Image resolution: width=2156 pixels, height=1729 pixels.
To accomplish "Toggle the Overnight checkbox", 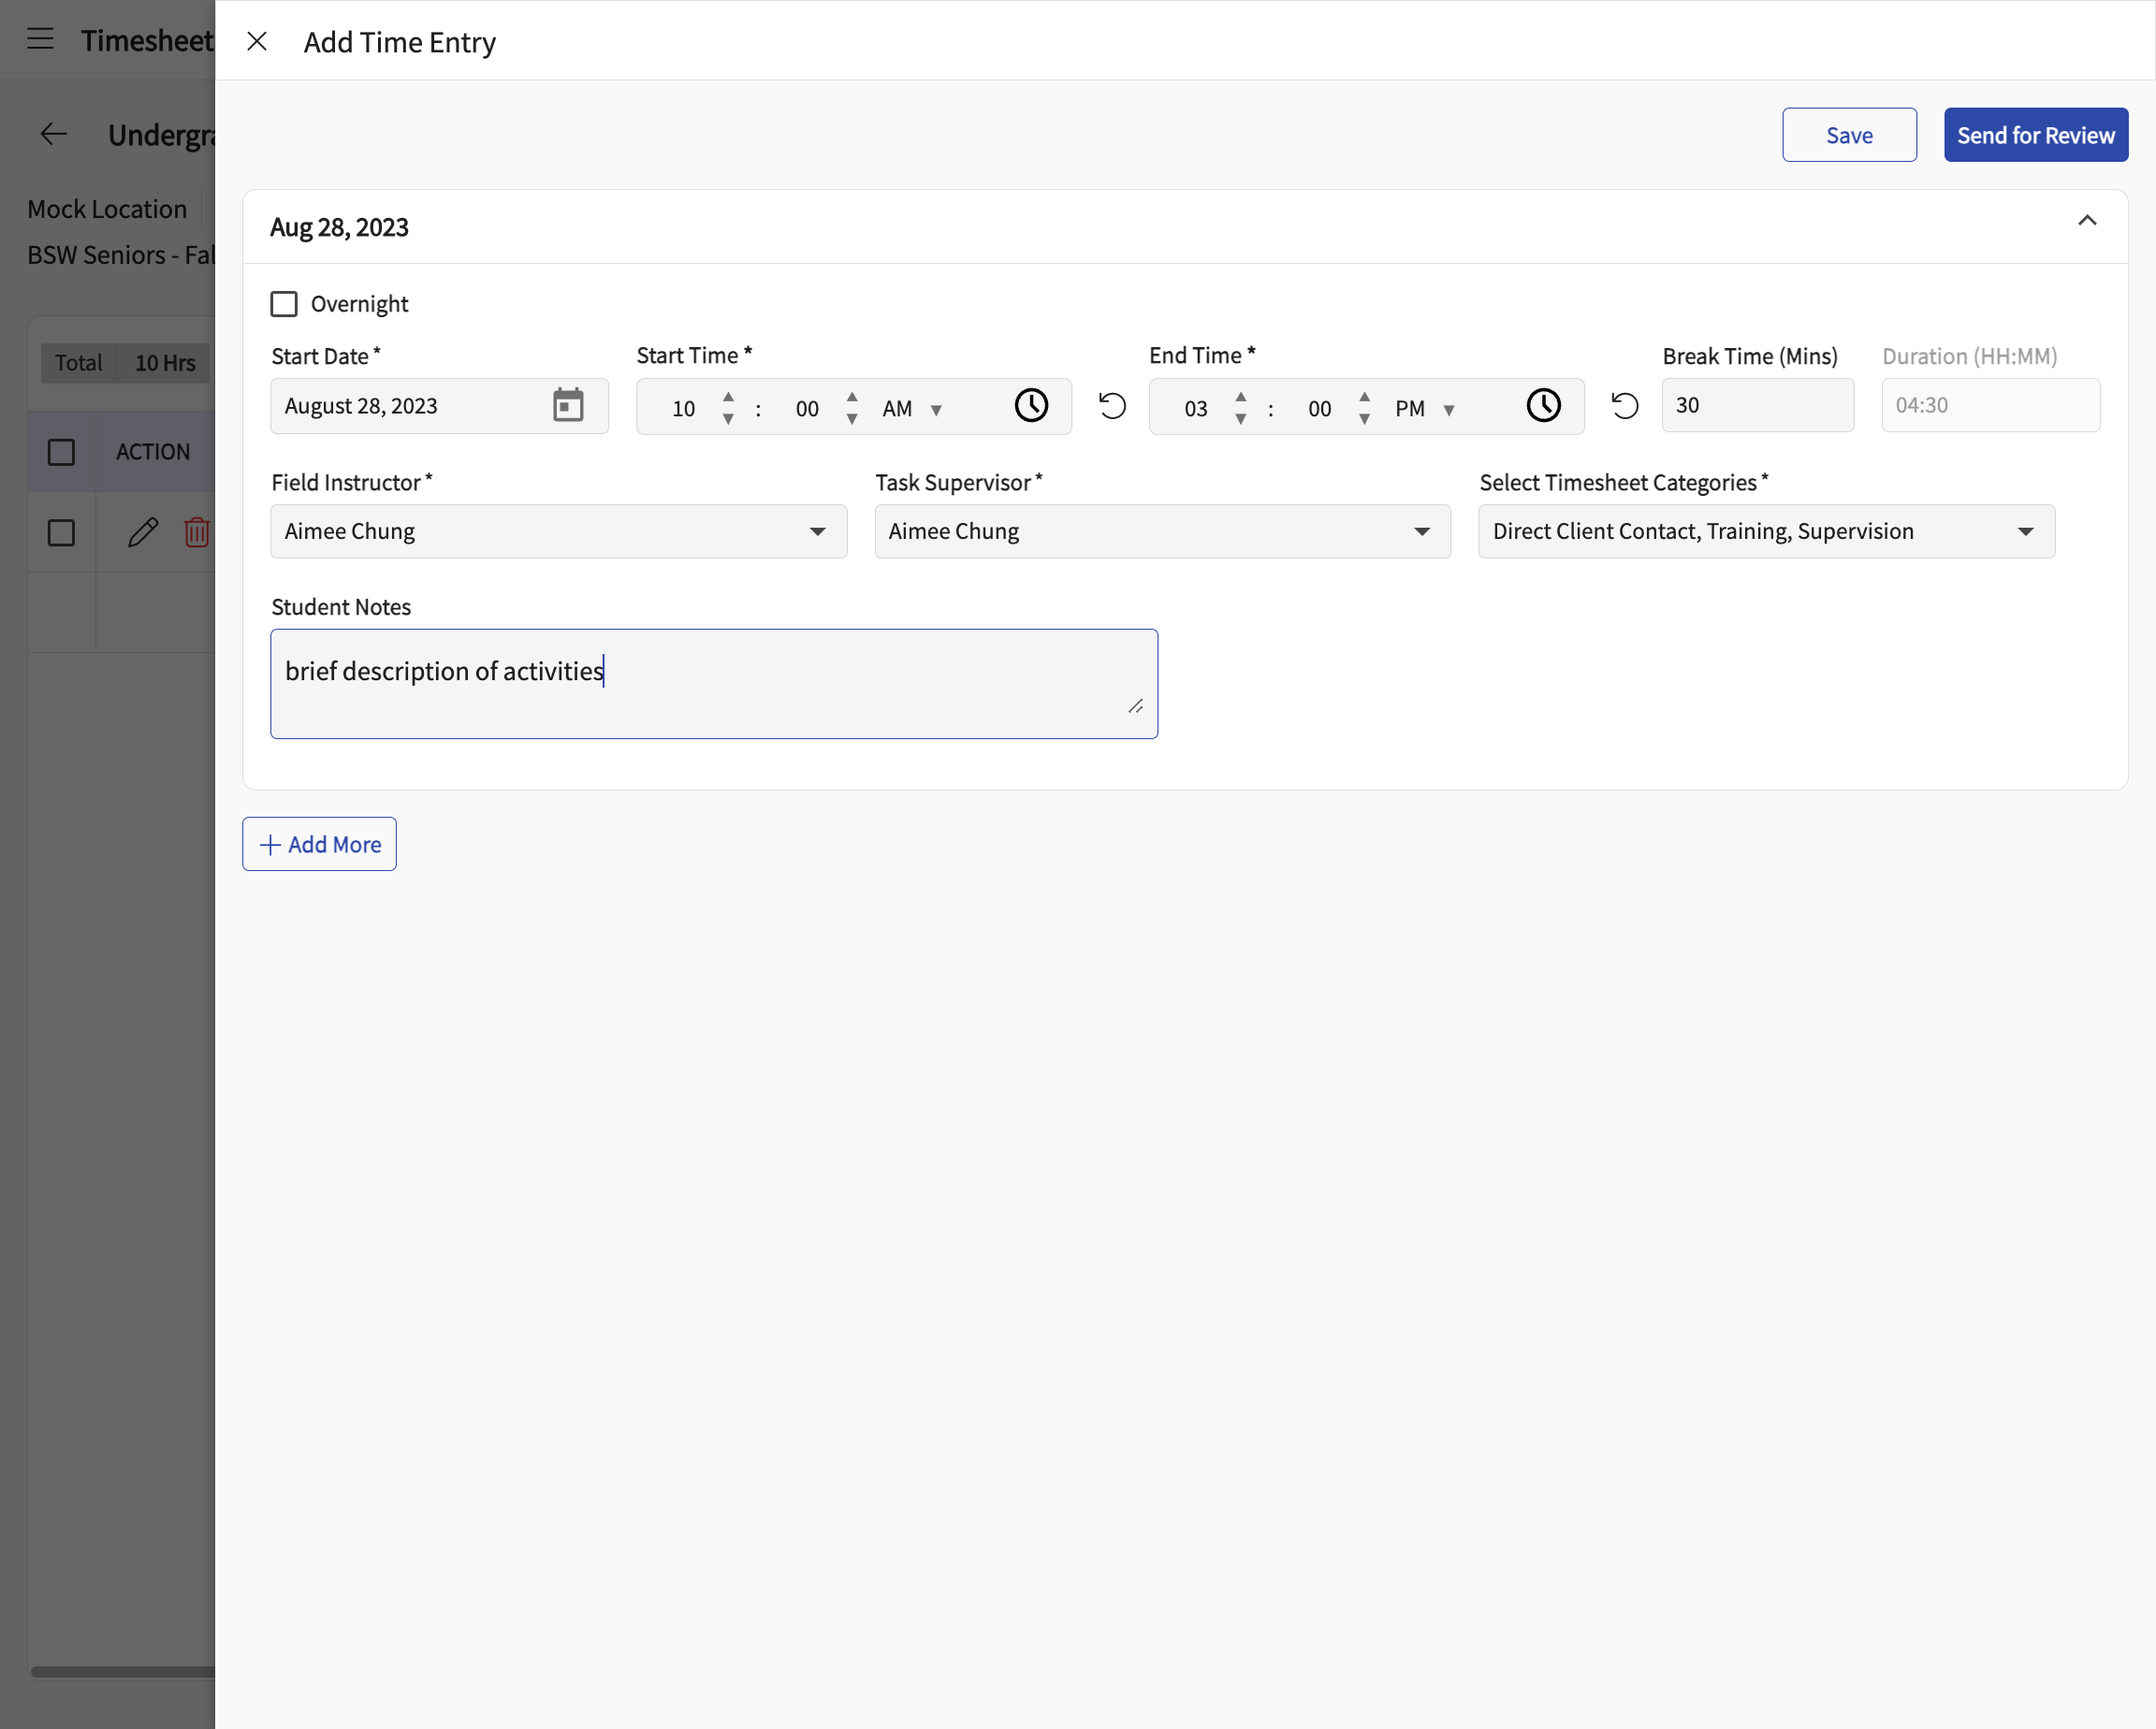I will click(284, 304).
